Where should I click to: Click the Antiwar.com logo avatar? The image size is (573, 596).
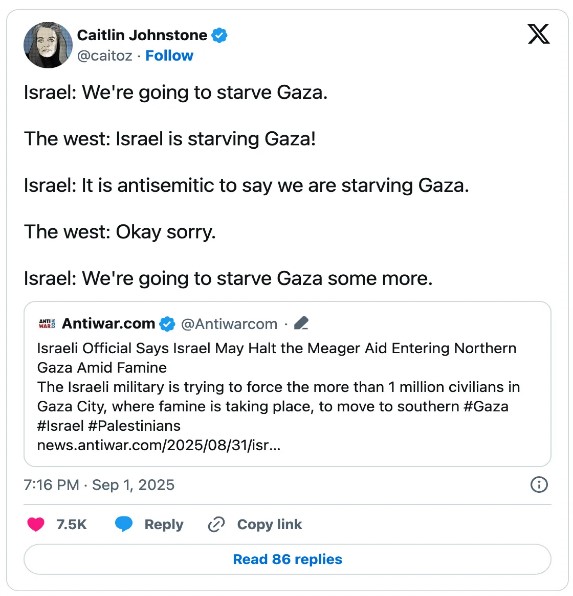47,323
